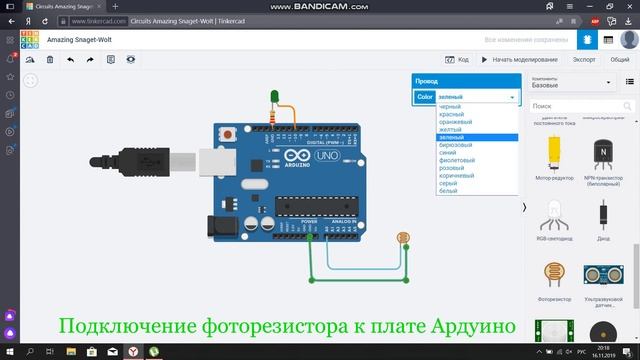This screenshot has height=360, width=640.
Task: Select the photoresistor on the canvas
Action: (x=403, y=237)
